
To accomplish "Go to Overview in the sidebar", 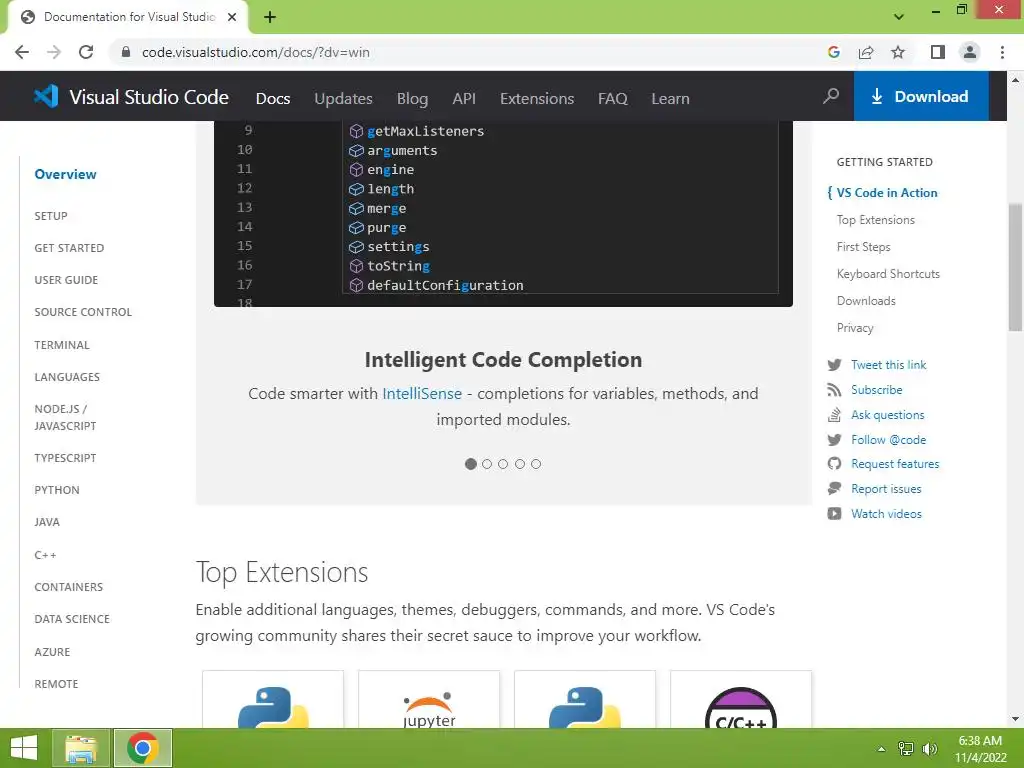I will (65, 174).
